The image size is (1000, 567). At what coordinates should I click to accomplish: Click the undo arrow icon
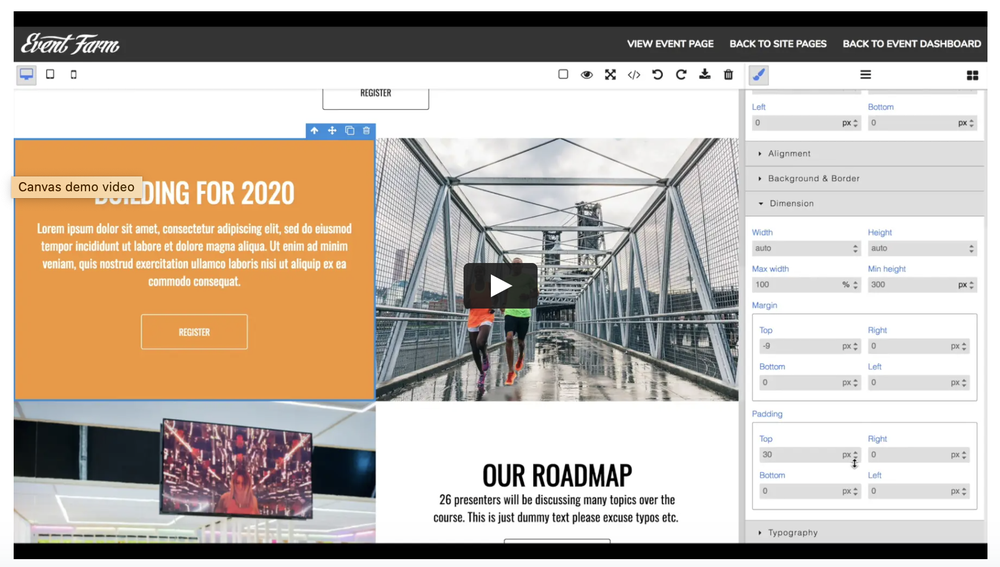click(658, 75)
